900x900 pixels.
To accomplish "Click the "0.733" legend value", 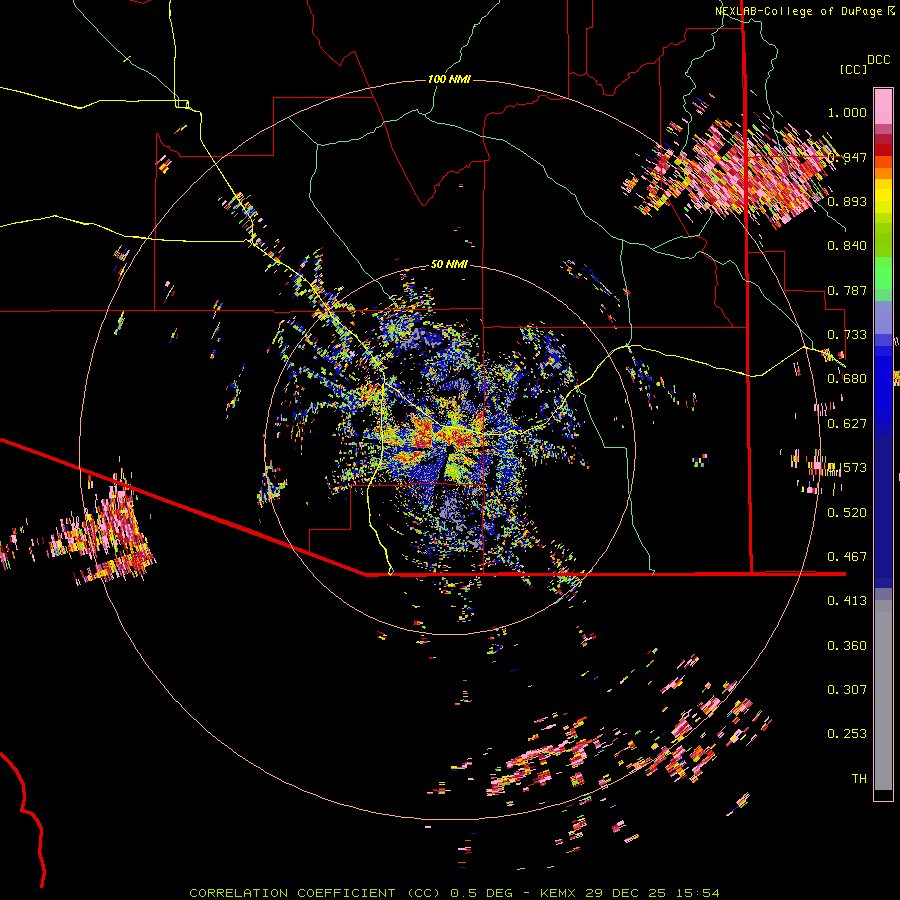I will pyautogui.click(x=847, y=335).
